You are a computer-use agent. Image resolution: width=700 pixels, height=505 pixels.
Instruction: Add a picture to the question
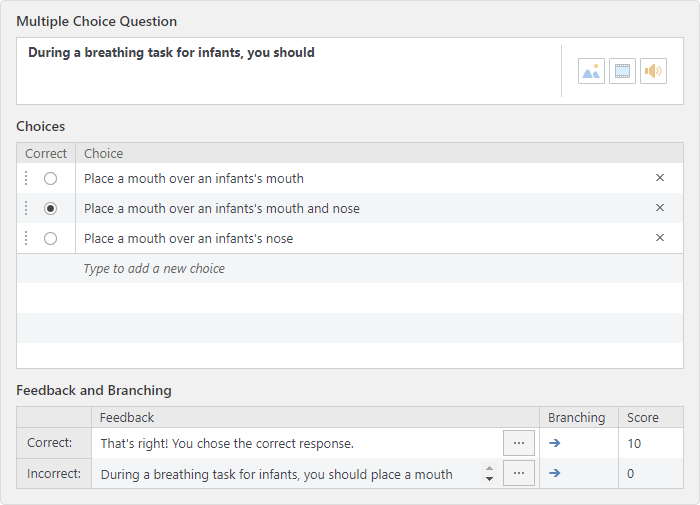[x=591, y=71]
